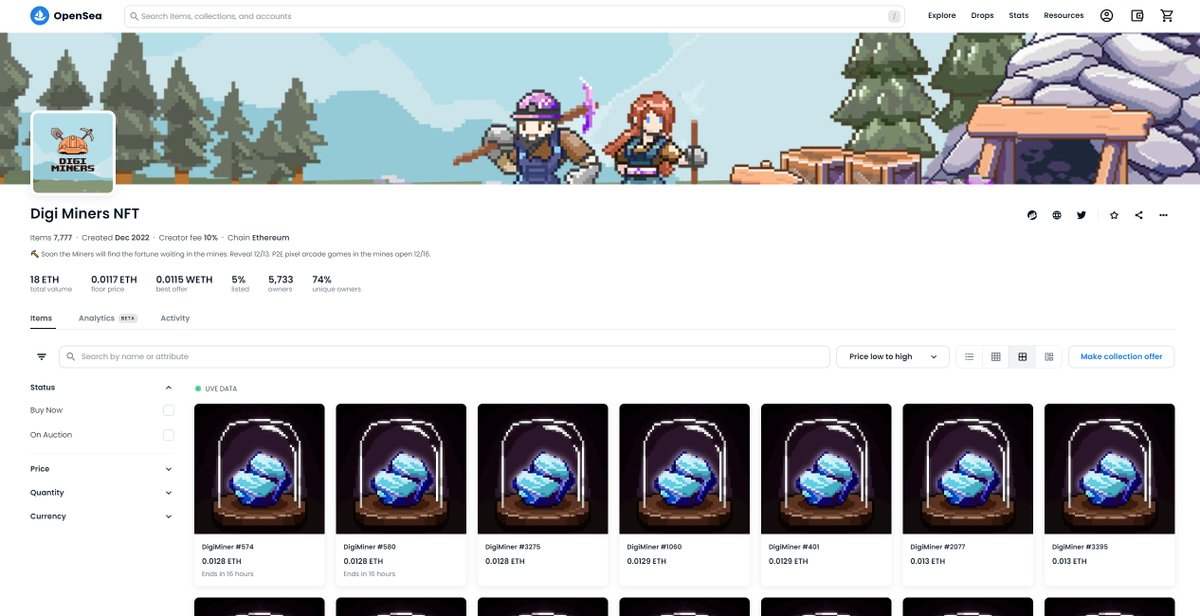Image resolution: width=1200 pixels, height=616 pixels.
Task: Select the Items tab
Action: point(41,318)
